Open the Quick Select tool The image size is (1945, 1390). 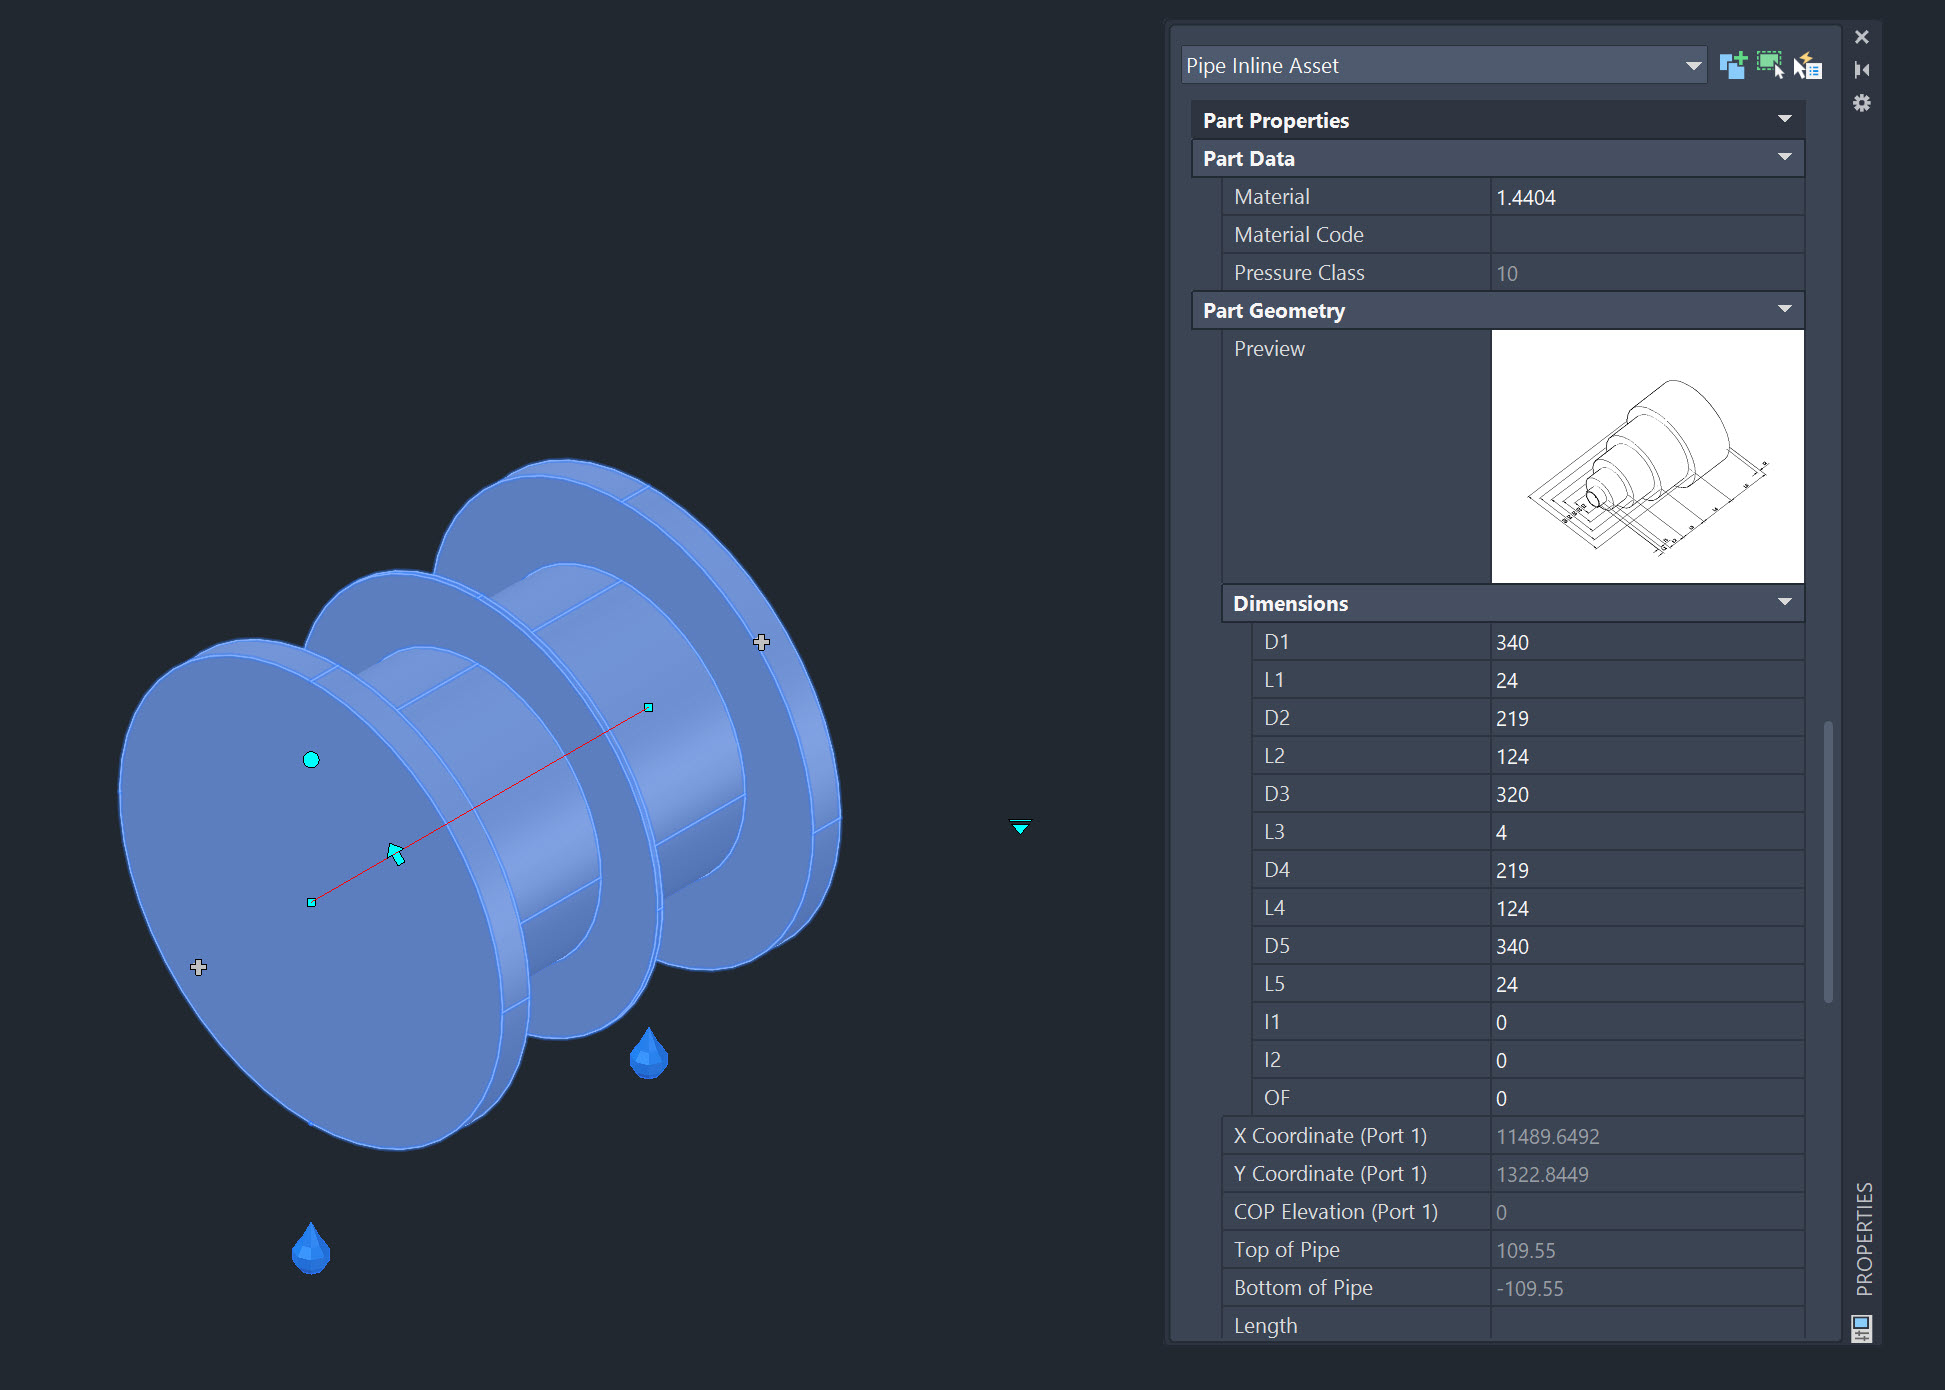coord(1808,66)
